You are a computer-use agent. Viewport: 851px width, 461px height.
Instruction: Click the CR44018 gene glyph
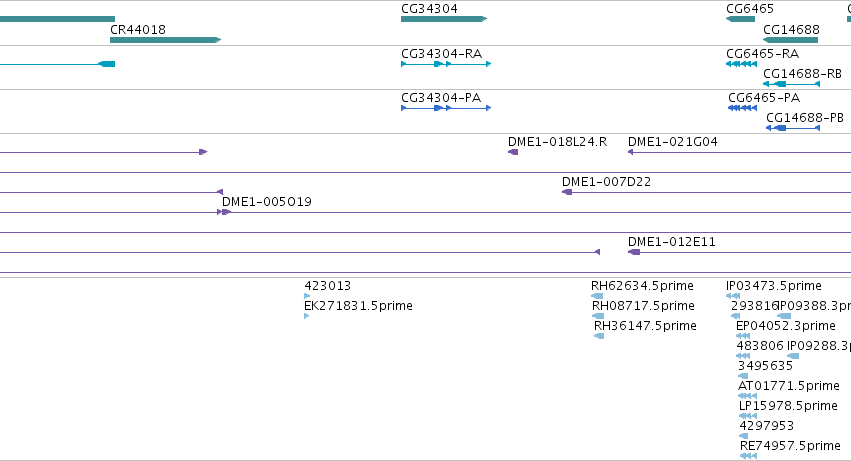[x=166, y=40]
